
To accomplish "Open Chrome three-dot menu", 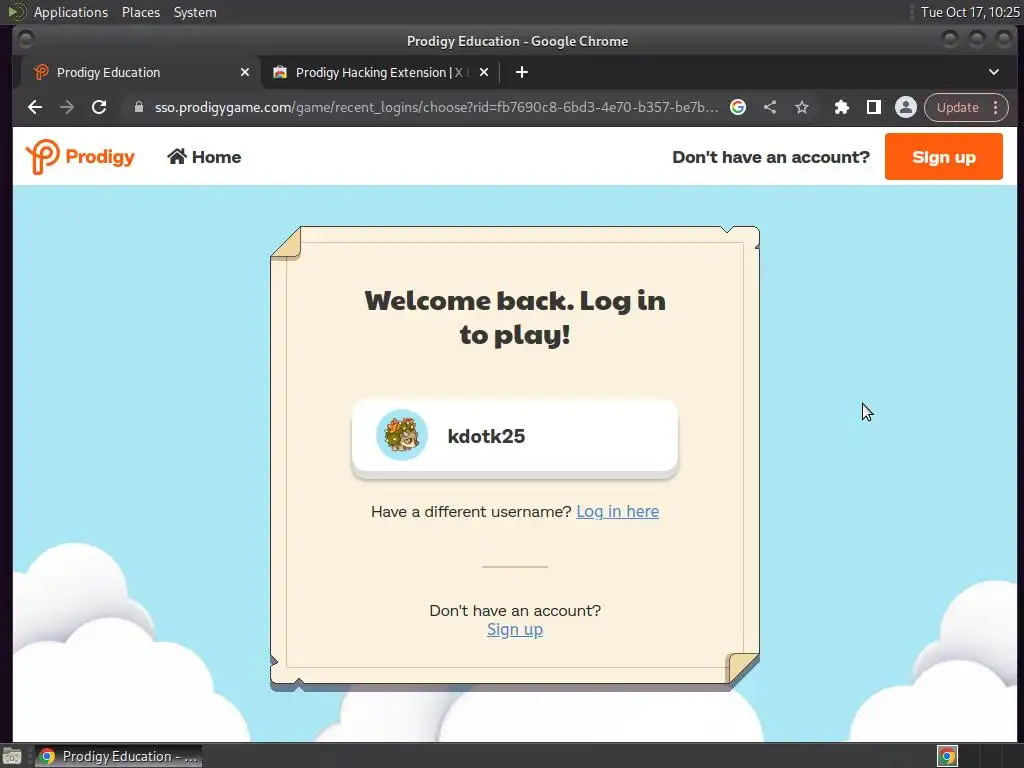I will tap(995, 107).
